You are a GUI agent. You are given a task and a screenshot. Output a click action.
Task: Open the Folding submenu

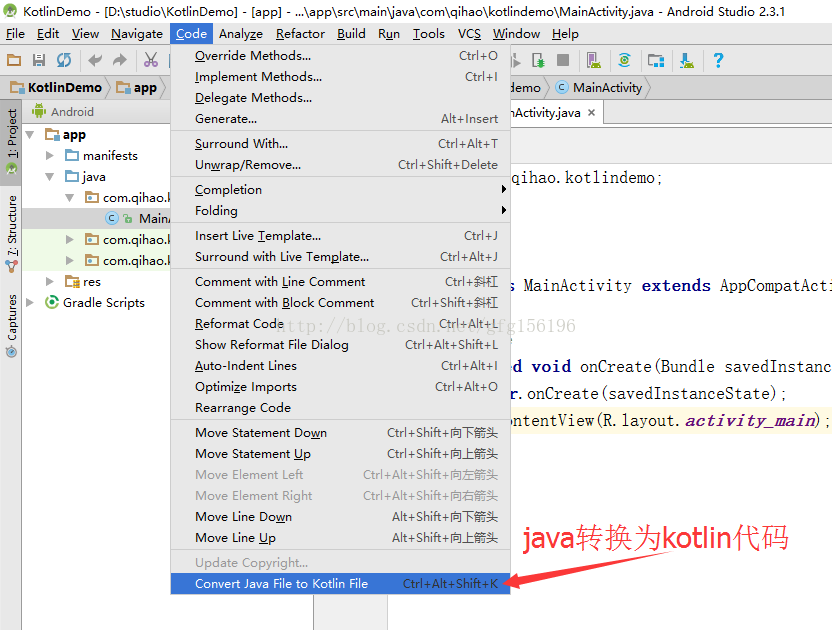(340, 211)
